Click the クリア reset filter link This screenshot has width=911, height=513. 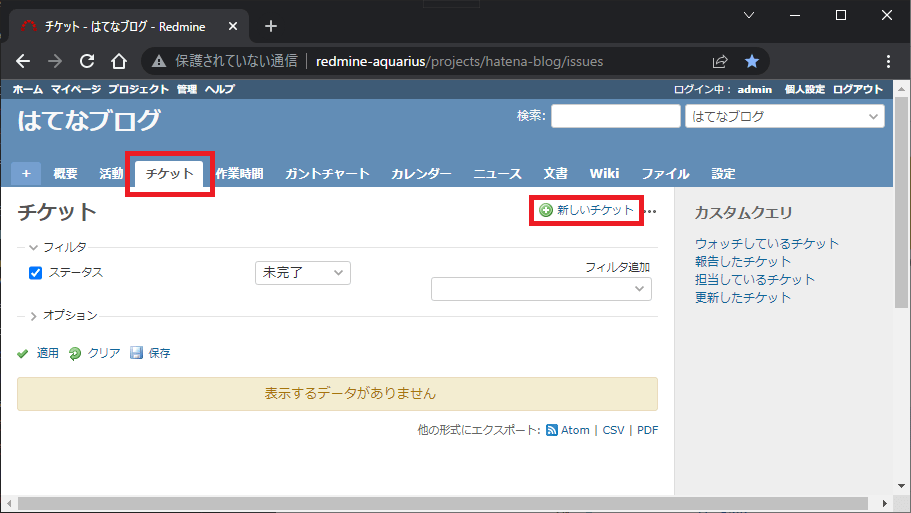95,353
